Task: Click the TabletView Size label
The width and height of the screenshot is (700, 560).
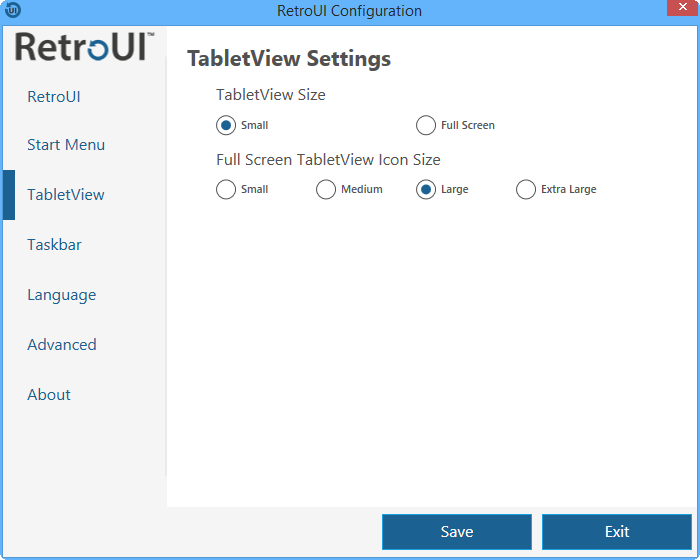Action: pos(271,95)
